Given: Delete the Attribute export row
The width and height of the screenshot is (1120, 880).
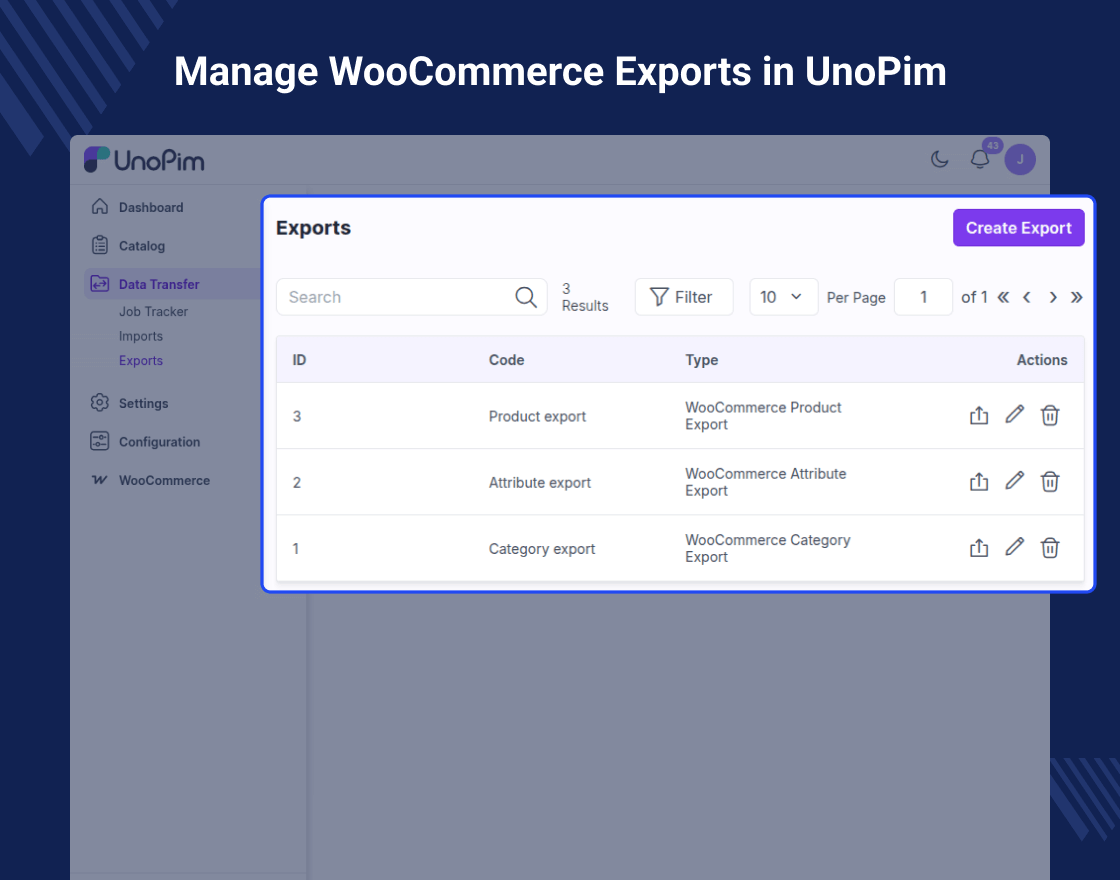Looking at the screenshot, I should [1050, 481].
